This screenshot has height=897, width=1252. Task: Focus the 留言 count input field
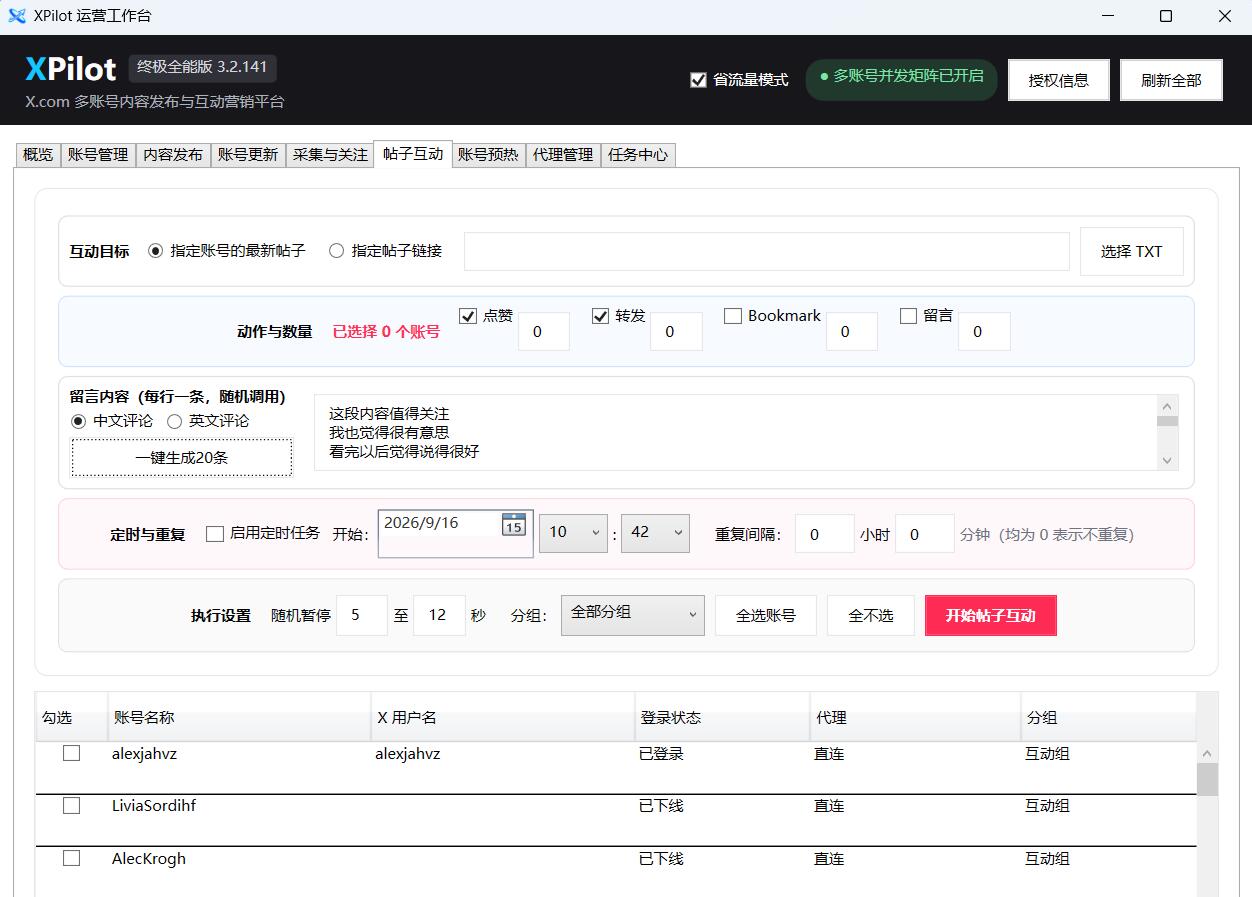[x=984, y=331]
